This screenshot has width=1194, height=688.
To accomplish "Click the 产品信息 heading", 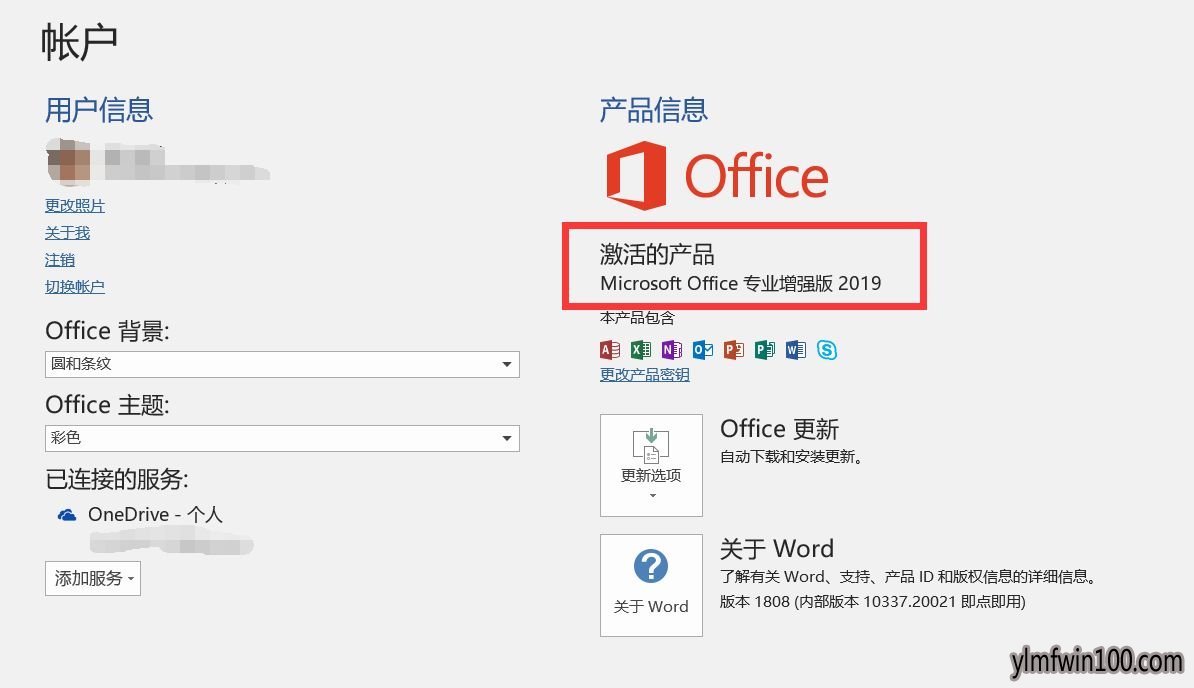I will coord(653,110).
